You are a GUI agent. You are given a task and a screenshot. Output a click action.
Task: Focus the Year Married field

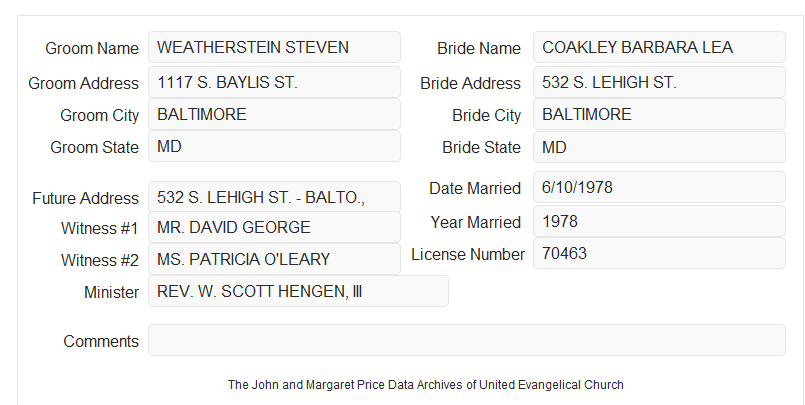click(x=659, y=221)
